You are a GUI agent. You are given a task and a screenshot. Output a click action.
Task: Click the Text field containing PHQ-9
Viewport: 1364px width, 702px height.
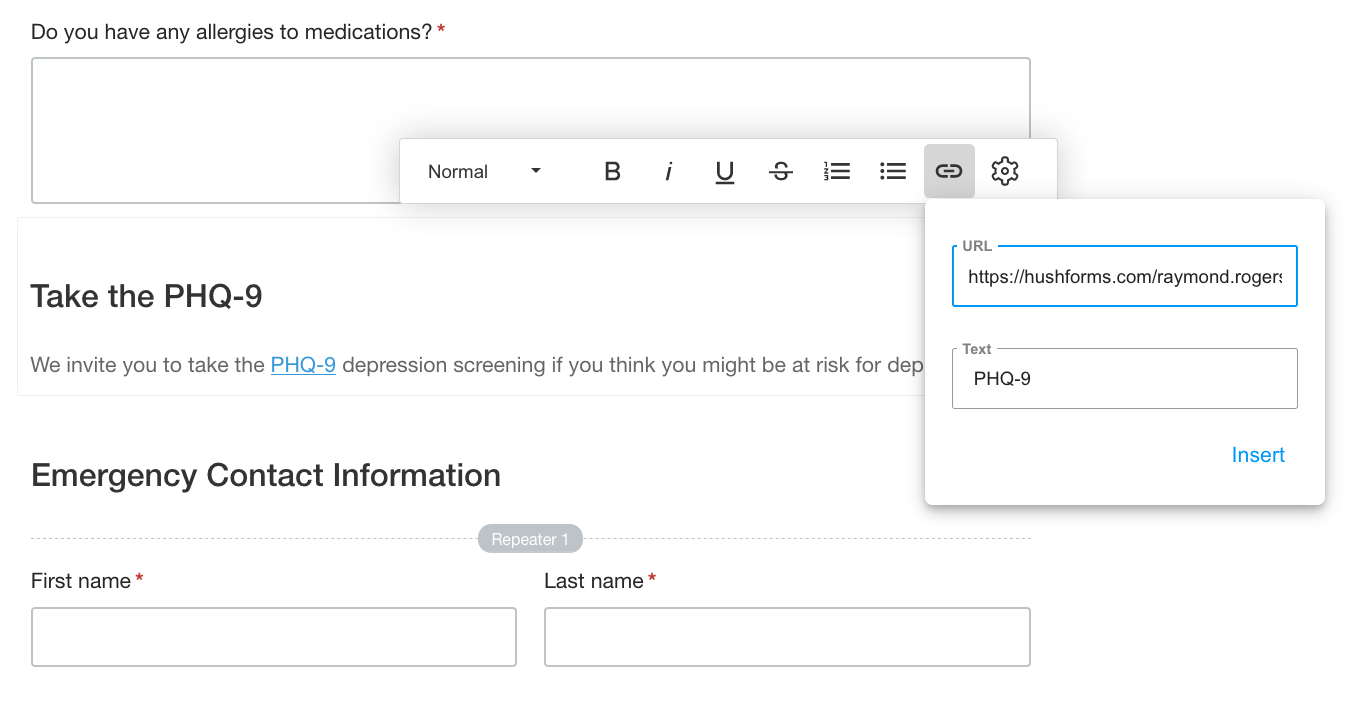[x=1124, y=378]
